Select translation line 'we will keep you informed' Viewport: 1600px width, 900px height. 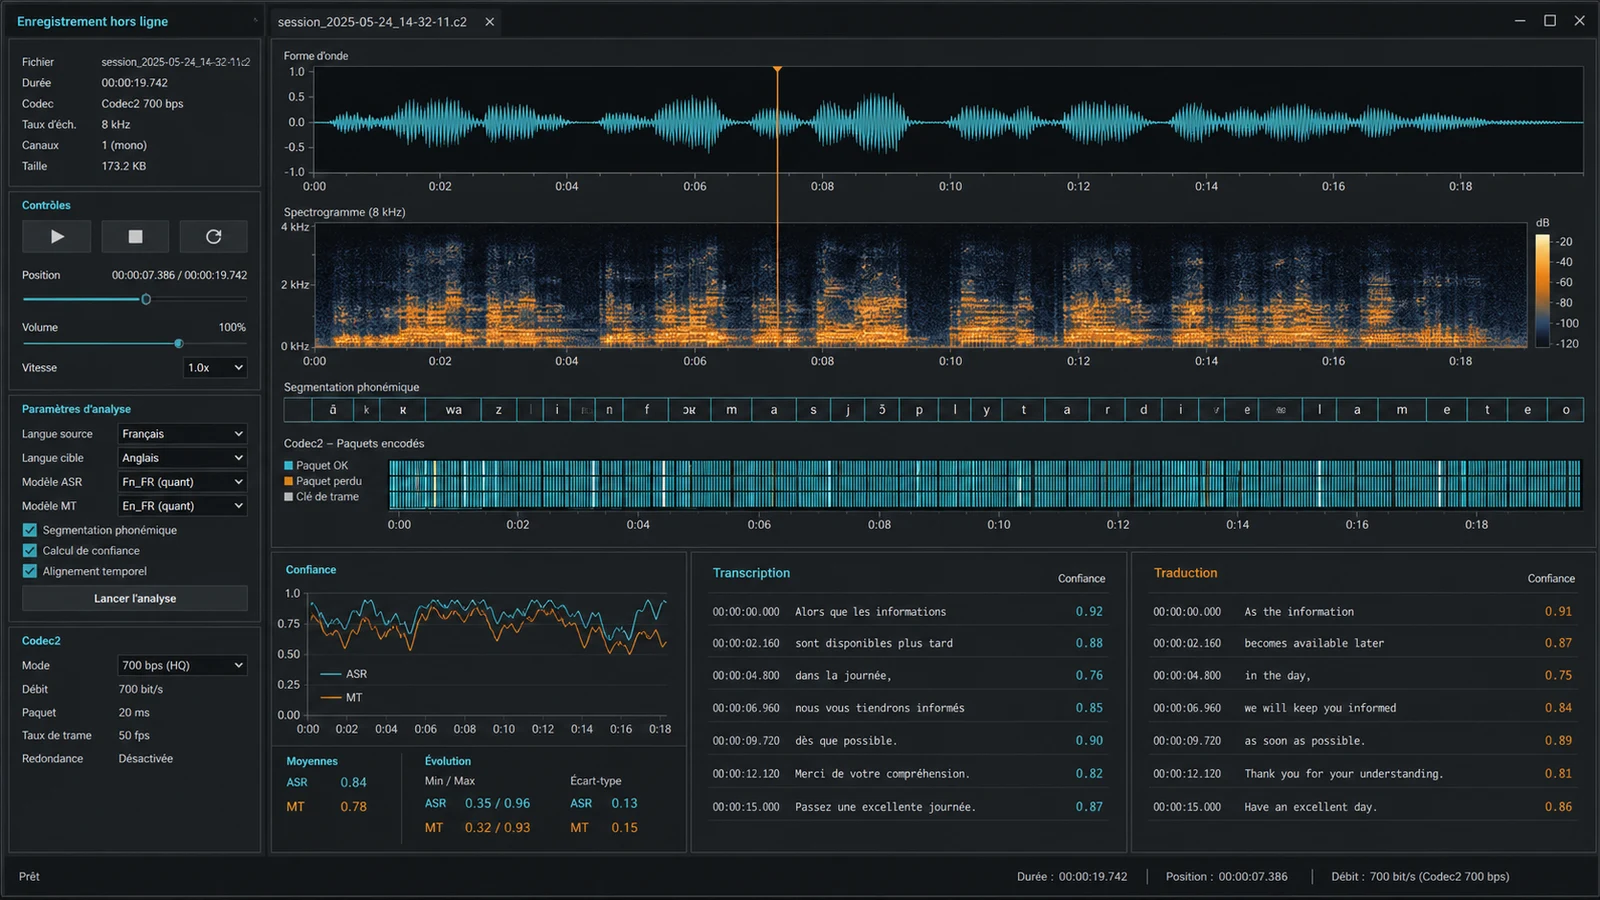tap(1363, 708)
